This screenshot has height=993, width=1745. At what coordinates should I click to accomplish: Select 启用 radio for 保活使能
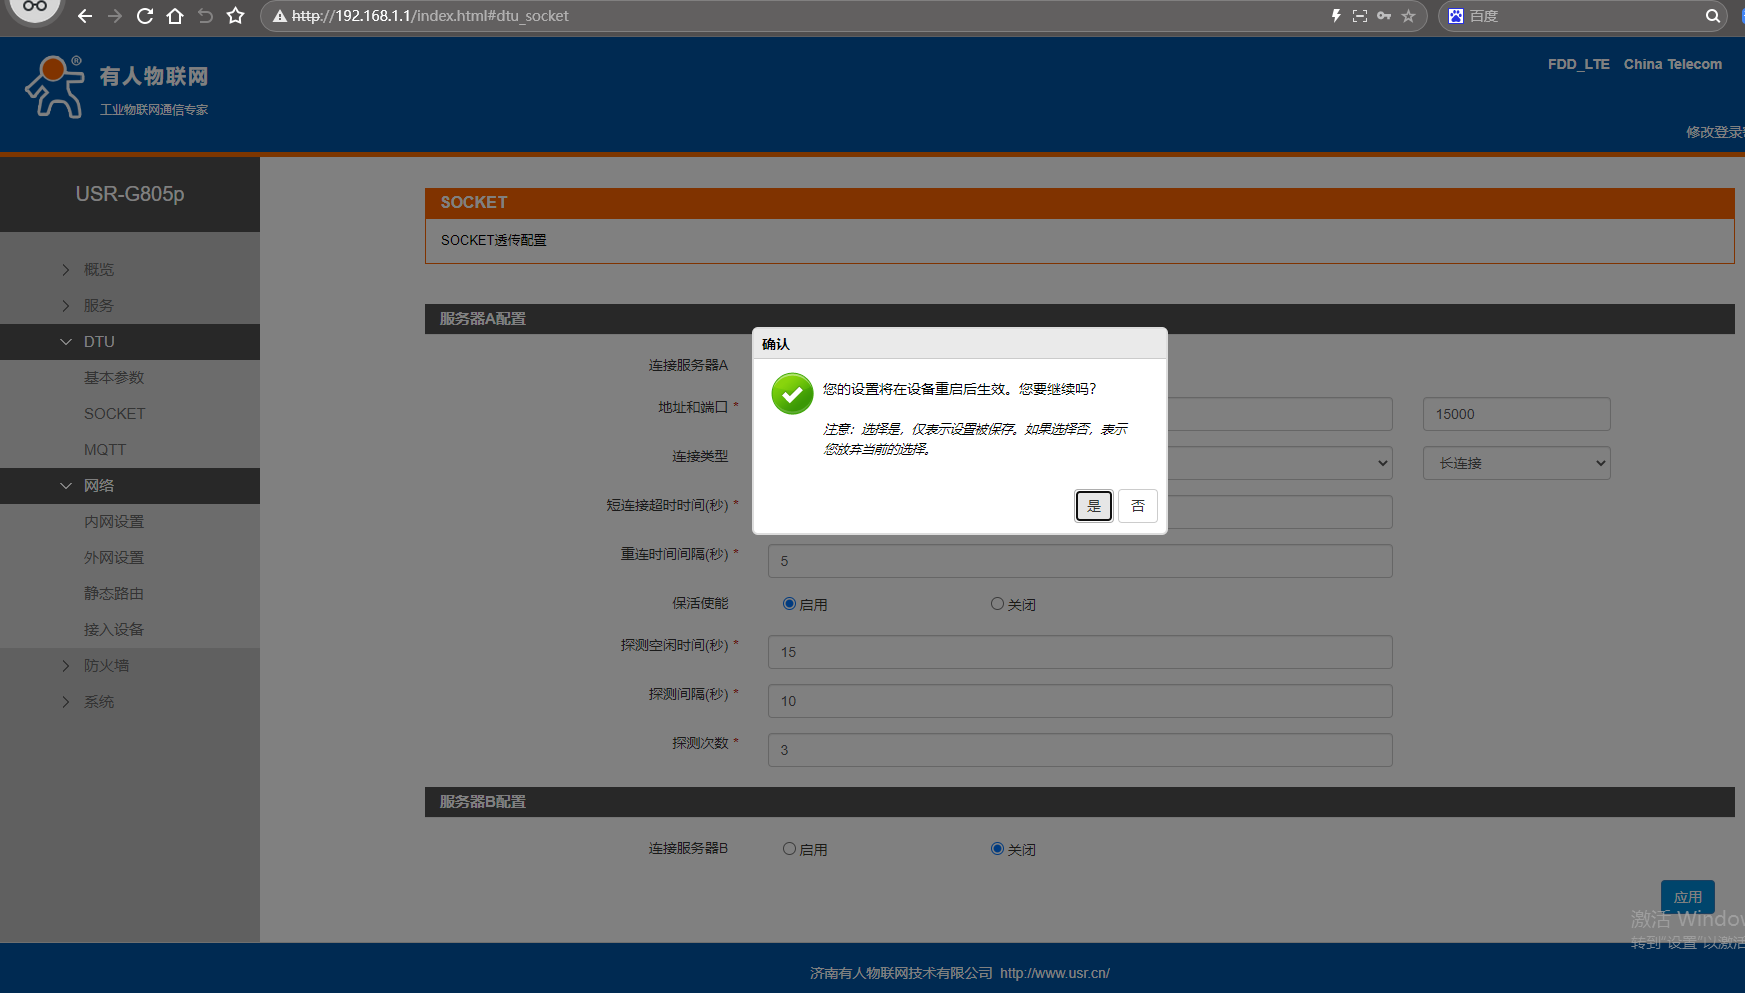[x=790, y=604]
